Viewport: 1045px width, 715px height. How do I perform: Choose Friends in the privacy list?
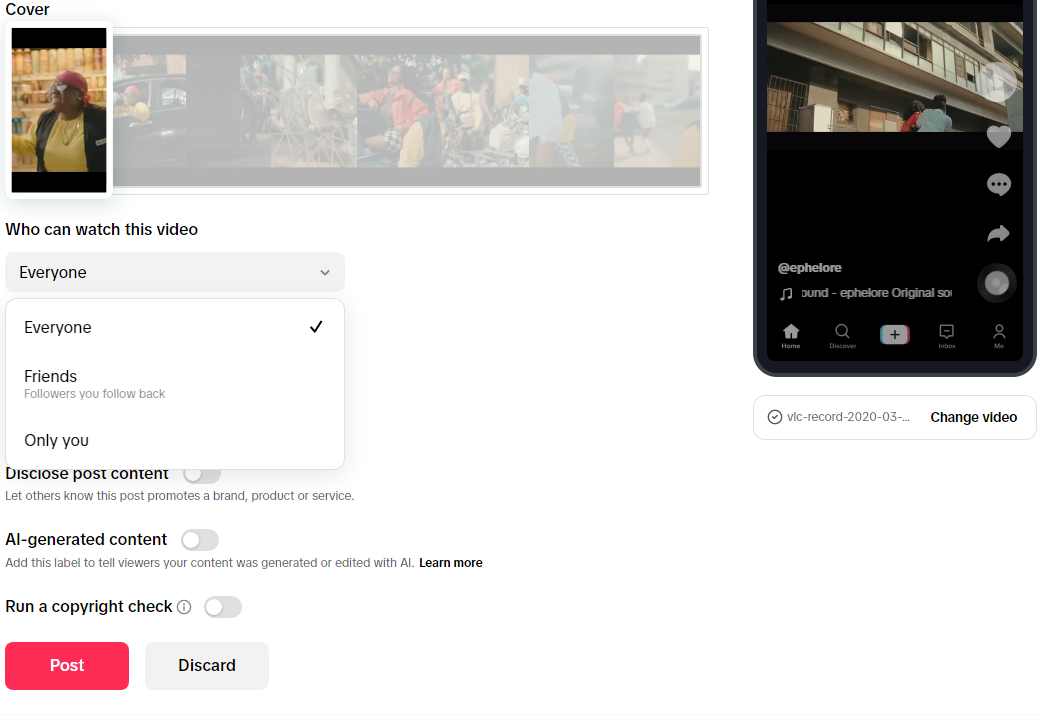click(x=175, y=384)
